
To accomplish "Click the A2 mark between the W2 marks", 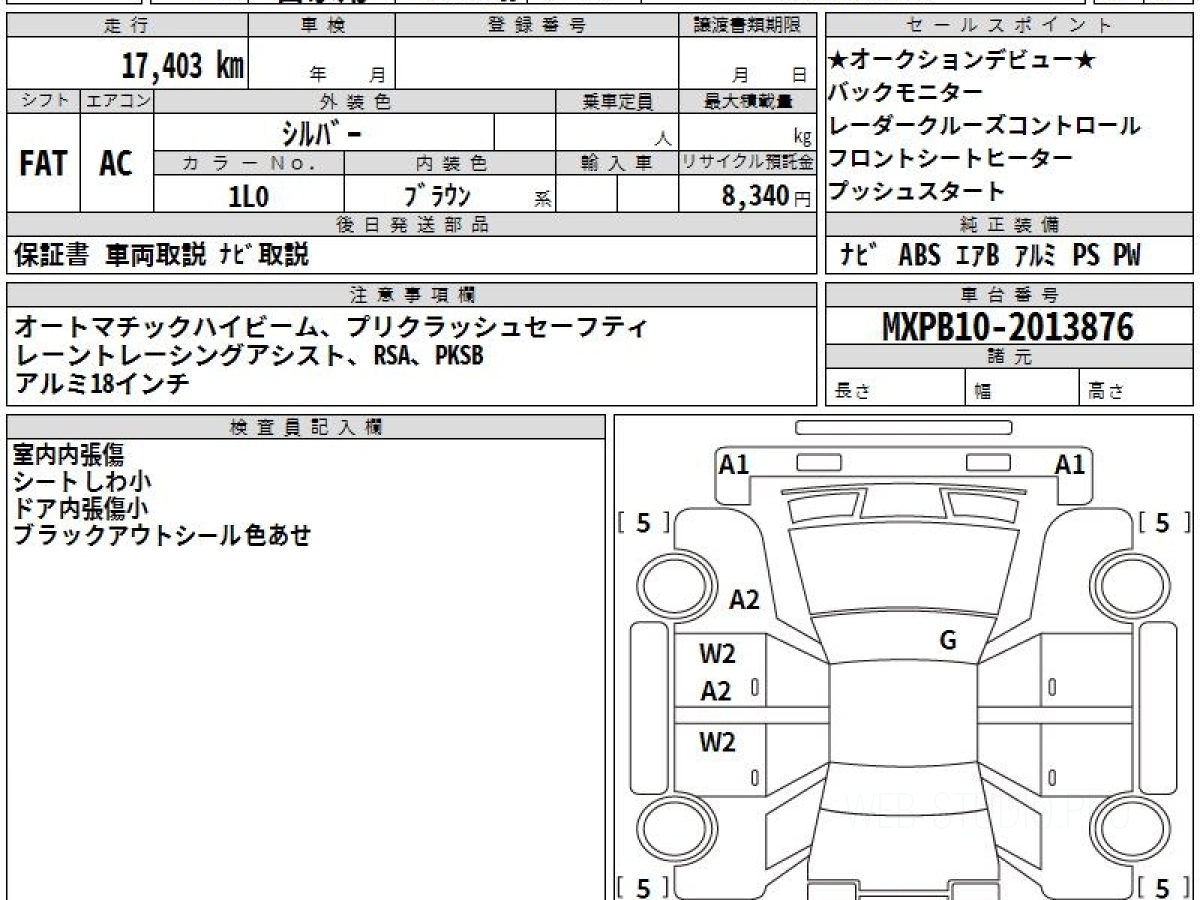I will [x=715, y=692].
